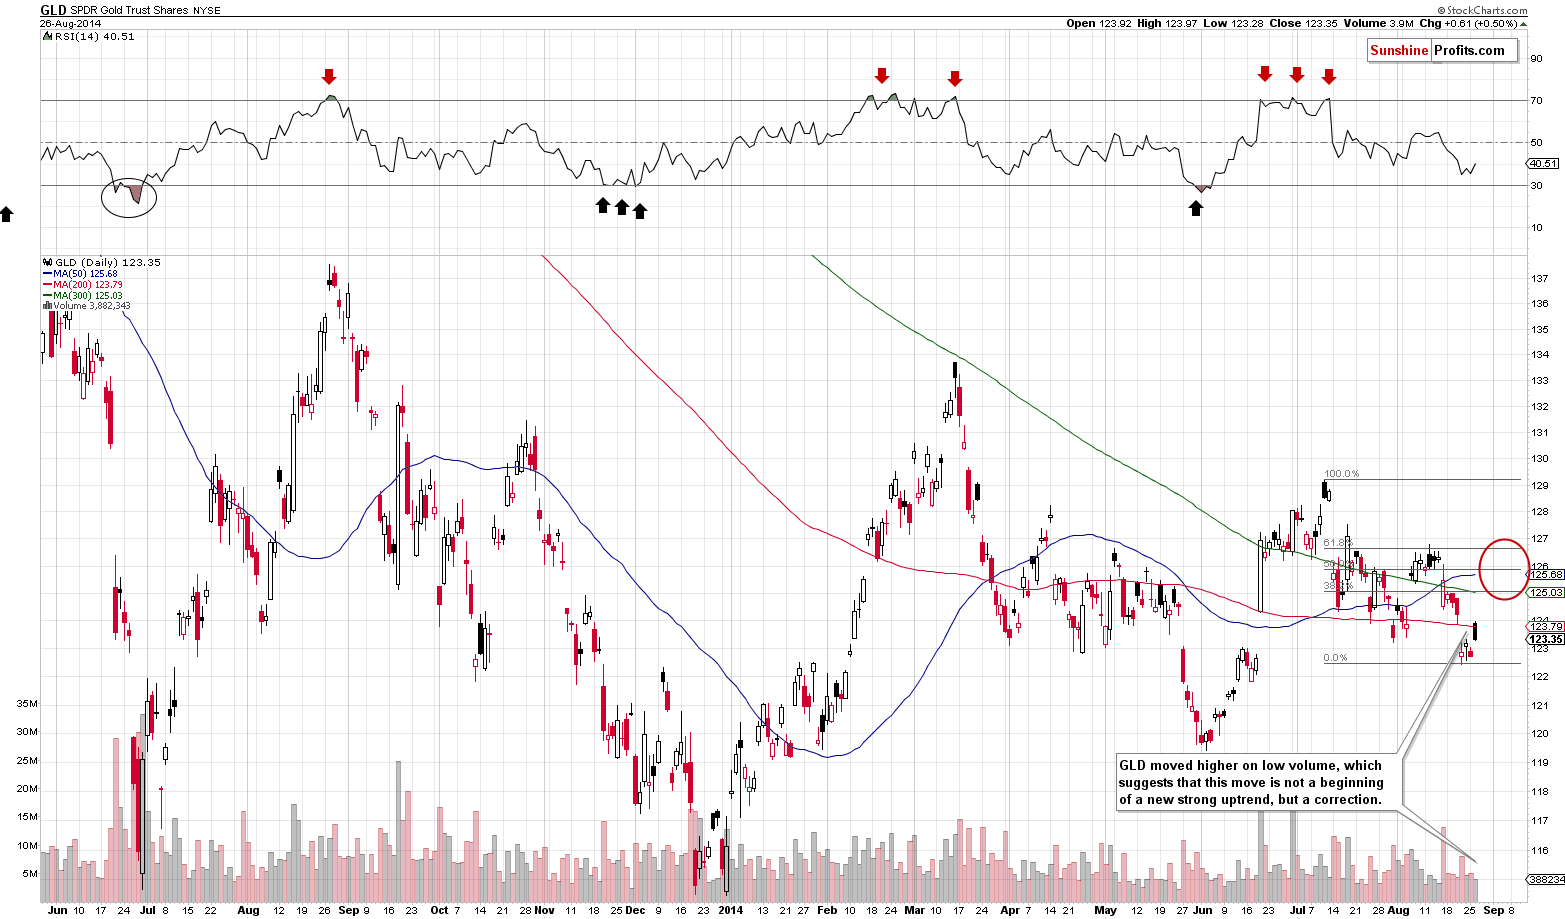The height and width of the screenshot is (919, 1565).
Task: Click the 125.03 price tag on the right axis
Action: point(1546,592)
